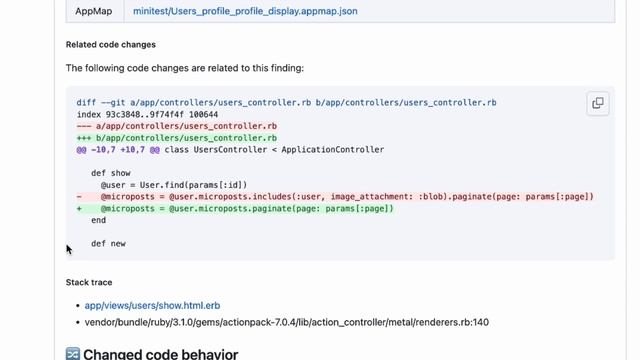Viewport: 640px width, 360px height.
Task: Click the 'Changed code behavior' heading
Action: (160, 354)
